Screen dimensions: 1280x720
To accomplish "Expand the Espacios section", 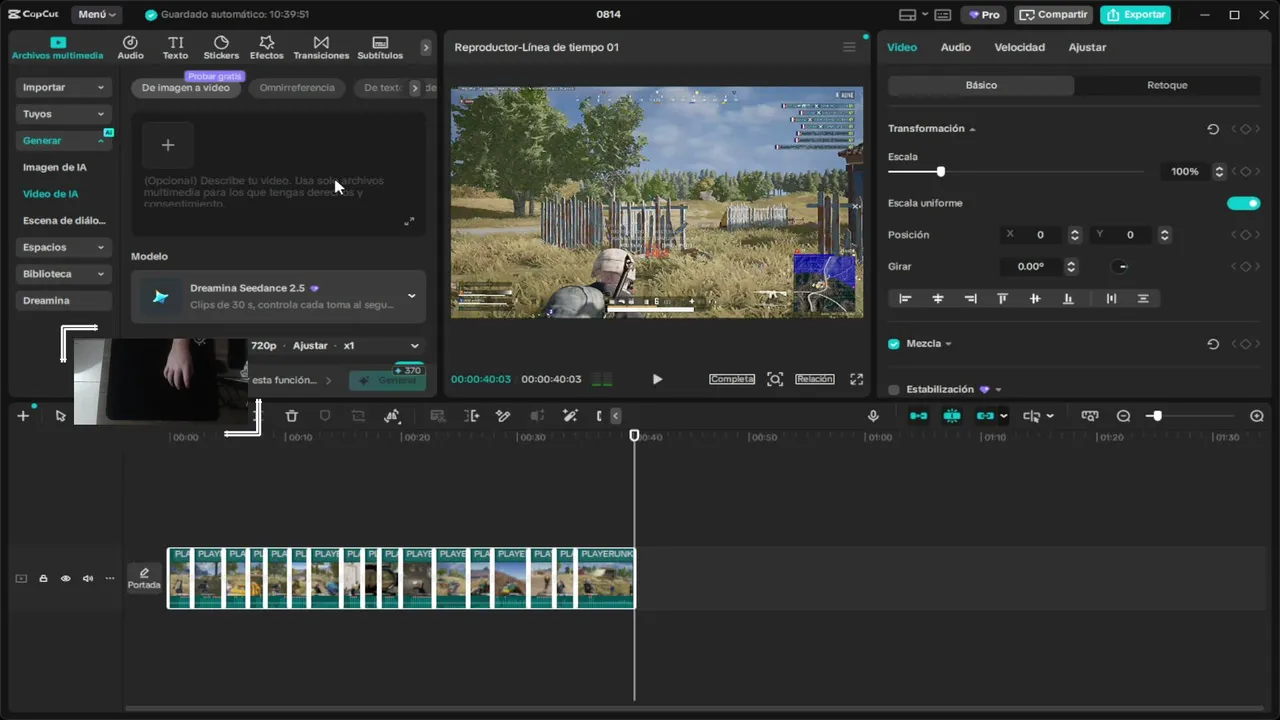I will pos(63,247).
